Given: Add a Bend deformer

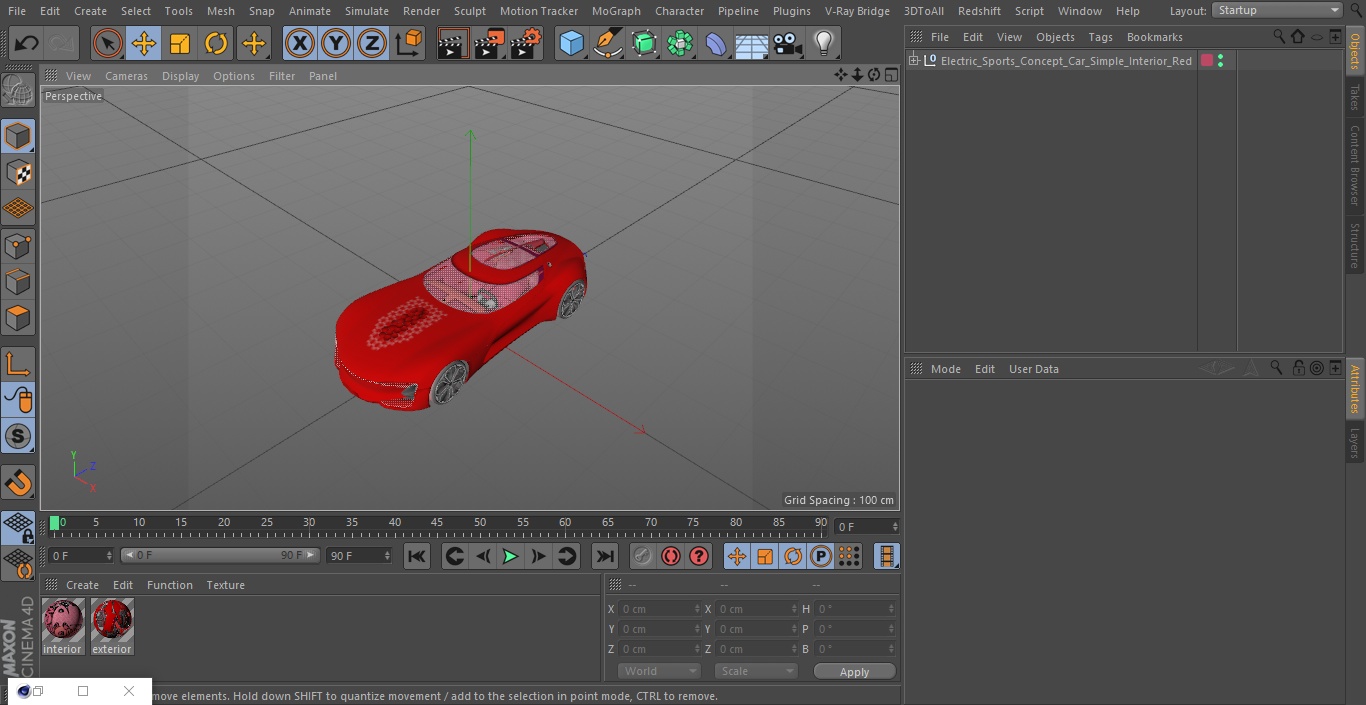Looking at the screenshot, I should point(716,43).
